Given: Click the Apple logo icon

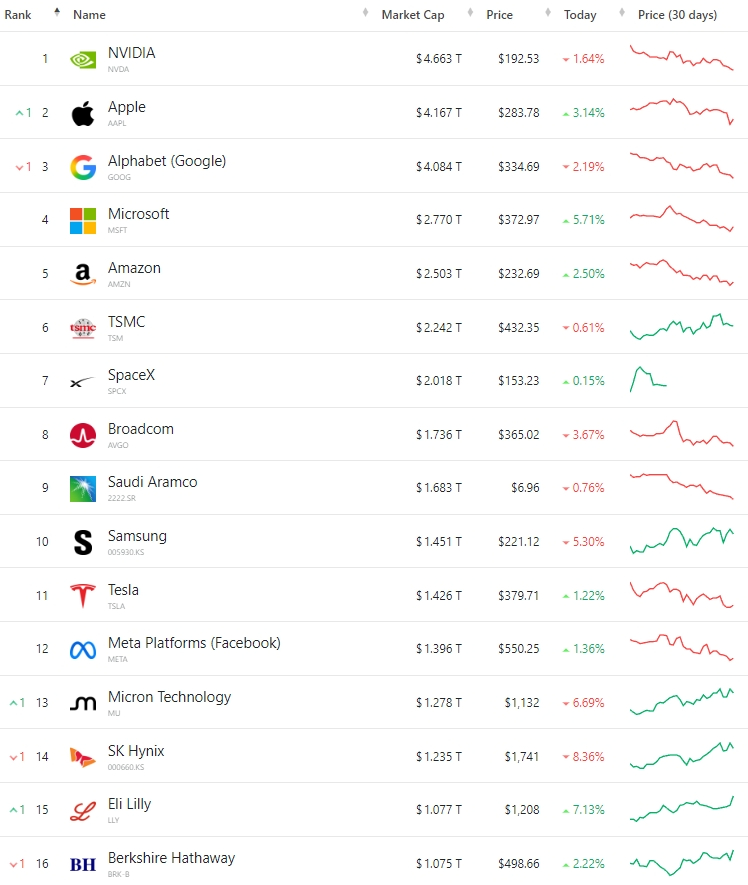Looking at the screenshot, I should click(83, 113).
